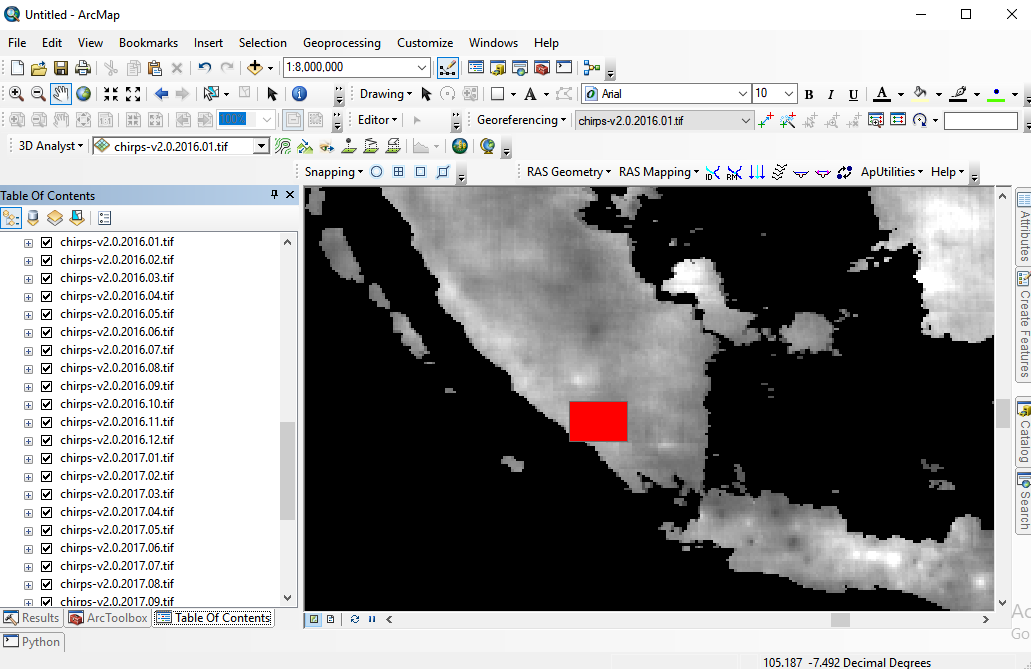The height and width of the screenshot is (669, 1031).
Task: Click the RAS Geometry button
Action: [567, 172]
